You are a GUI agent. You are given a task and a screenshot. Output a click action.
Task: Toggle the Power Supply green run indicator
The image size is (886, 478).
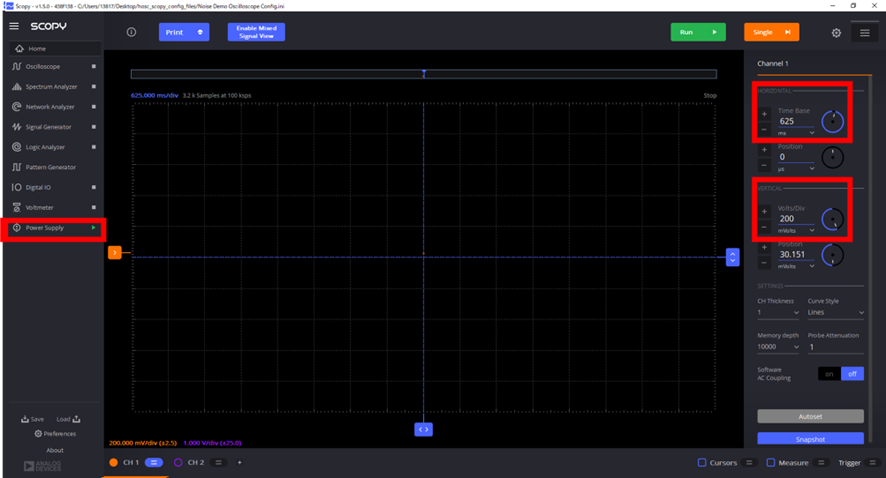[x=94, y=228]
